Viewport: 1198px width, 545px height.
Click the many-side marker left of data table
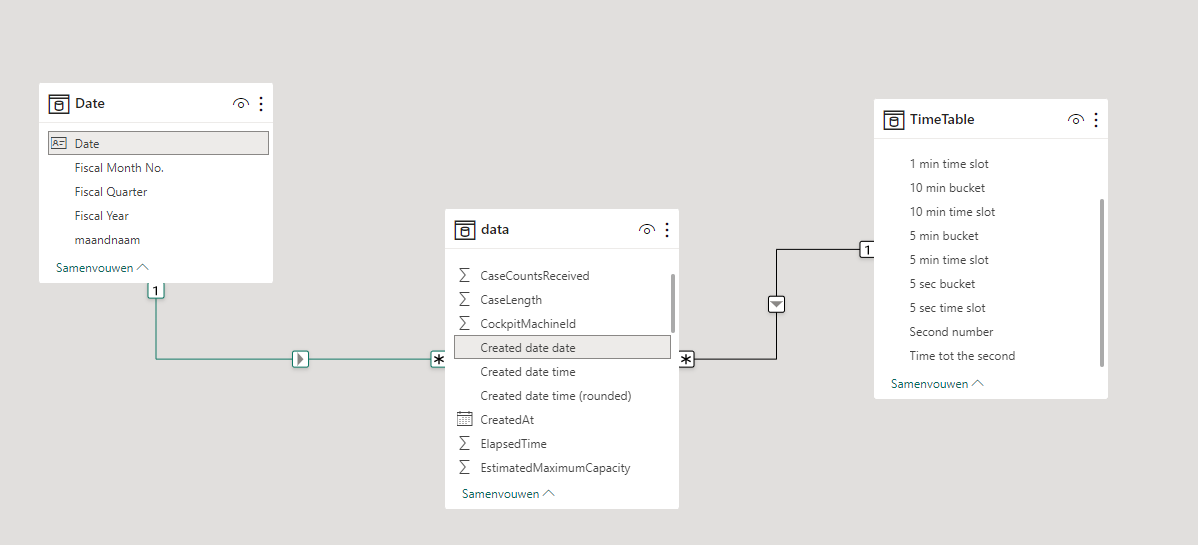click(x=439, y=359)
